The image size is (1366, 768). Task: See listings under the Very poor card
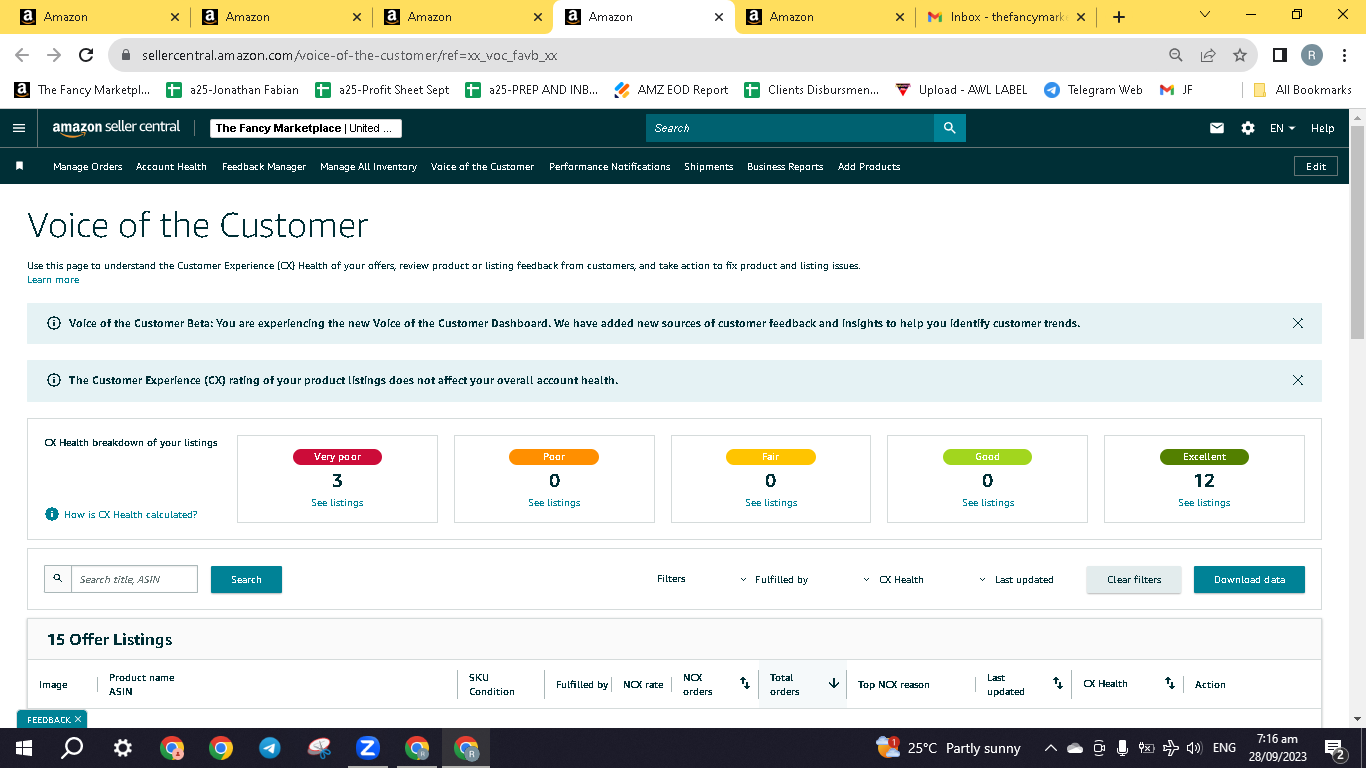(337, 502)
